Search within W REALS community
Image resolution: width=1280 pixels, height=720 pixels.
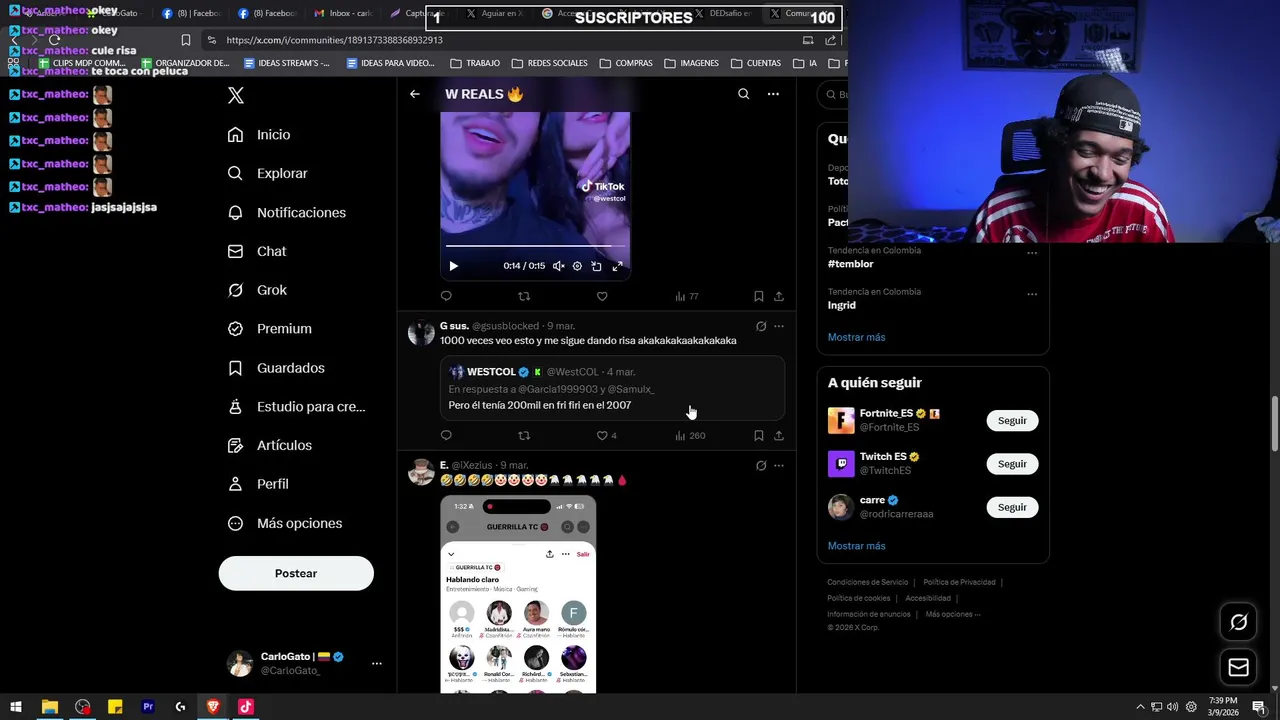[743, 94]
